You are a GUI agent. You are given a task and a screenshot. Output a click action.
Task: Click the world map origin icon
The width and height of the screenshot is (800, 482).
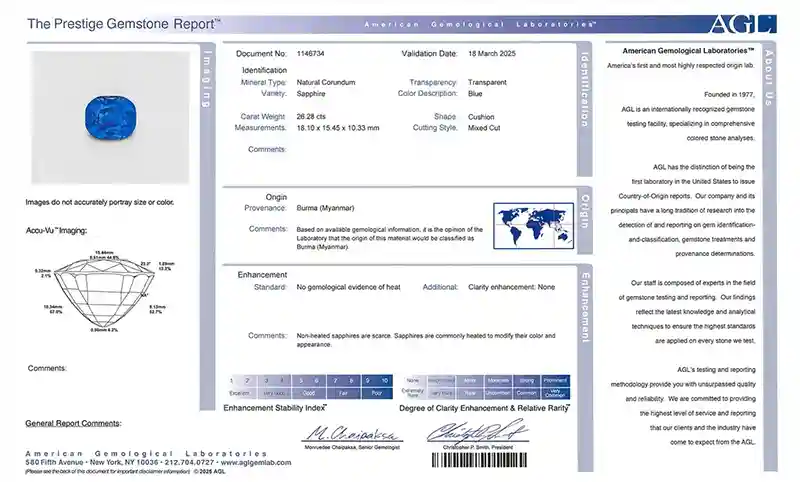[532, 226]
